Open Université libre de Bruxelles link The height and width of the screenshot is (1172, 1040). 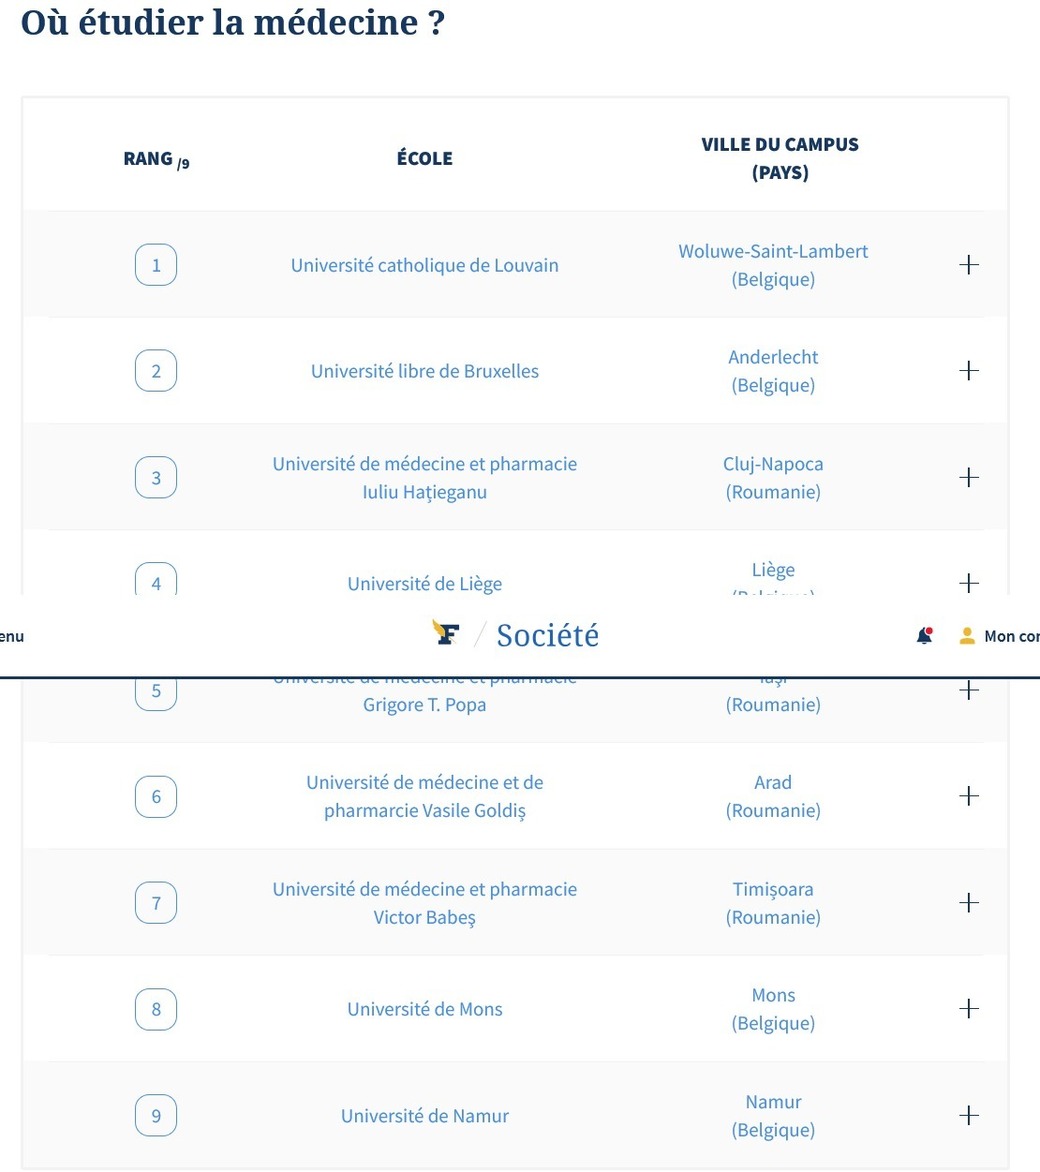[424, 372]
